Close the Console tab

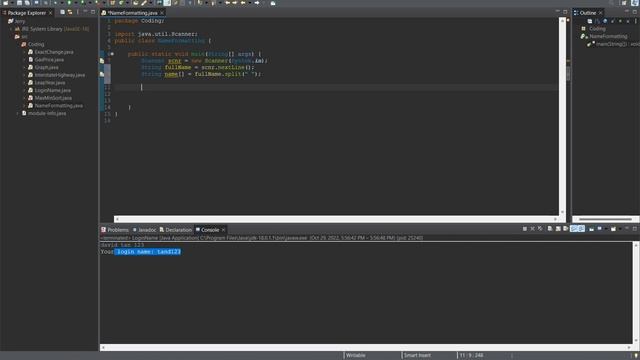tap(223, 230)
